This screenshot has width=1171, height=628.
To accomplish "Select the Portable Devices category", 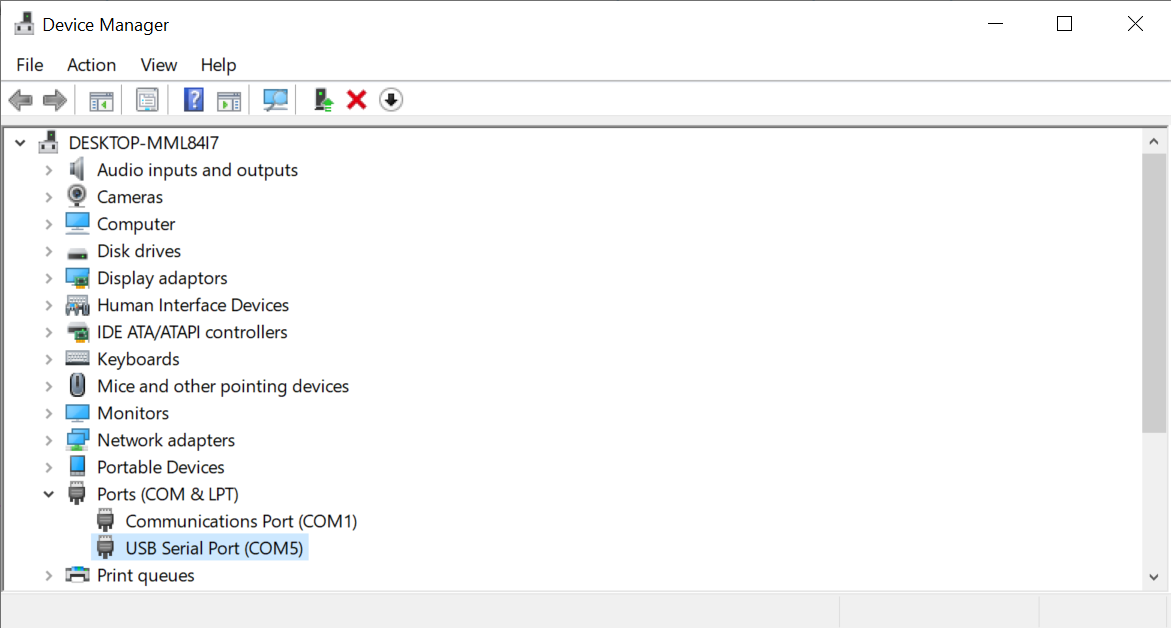I will point(161,467).
